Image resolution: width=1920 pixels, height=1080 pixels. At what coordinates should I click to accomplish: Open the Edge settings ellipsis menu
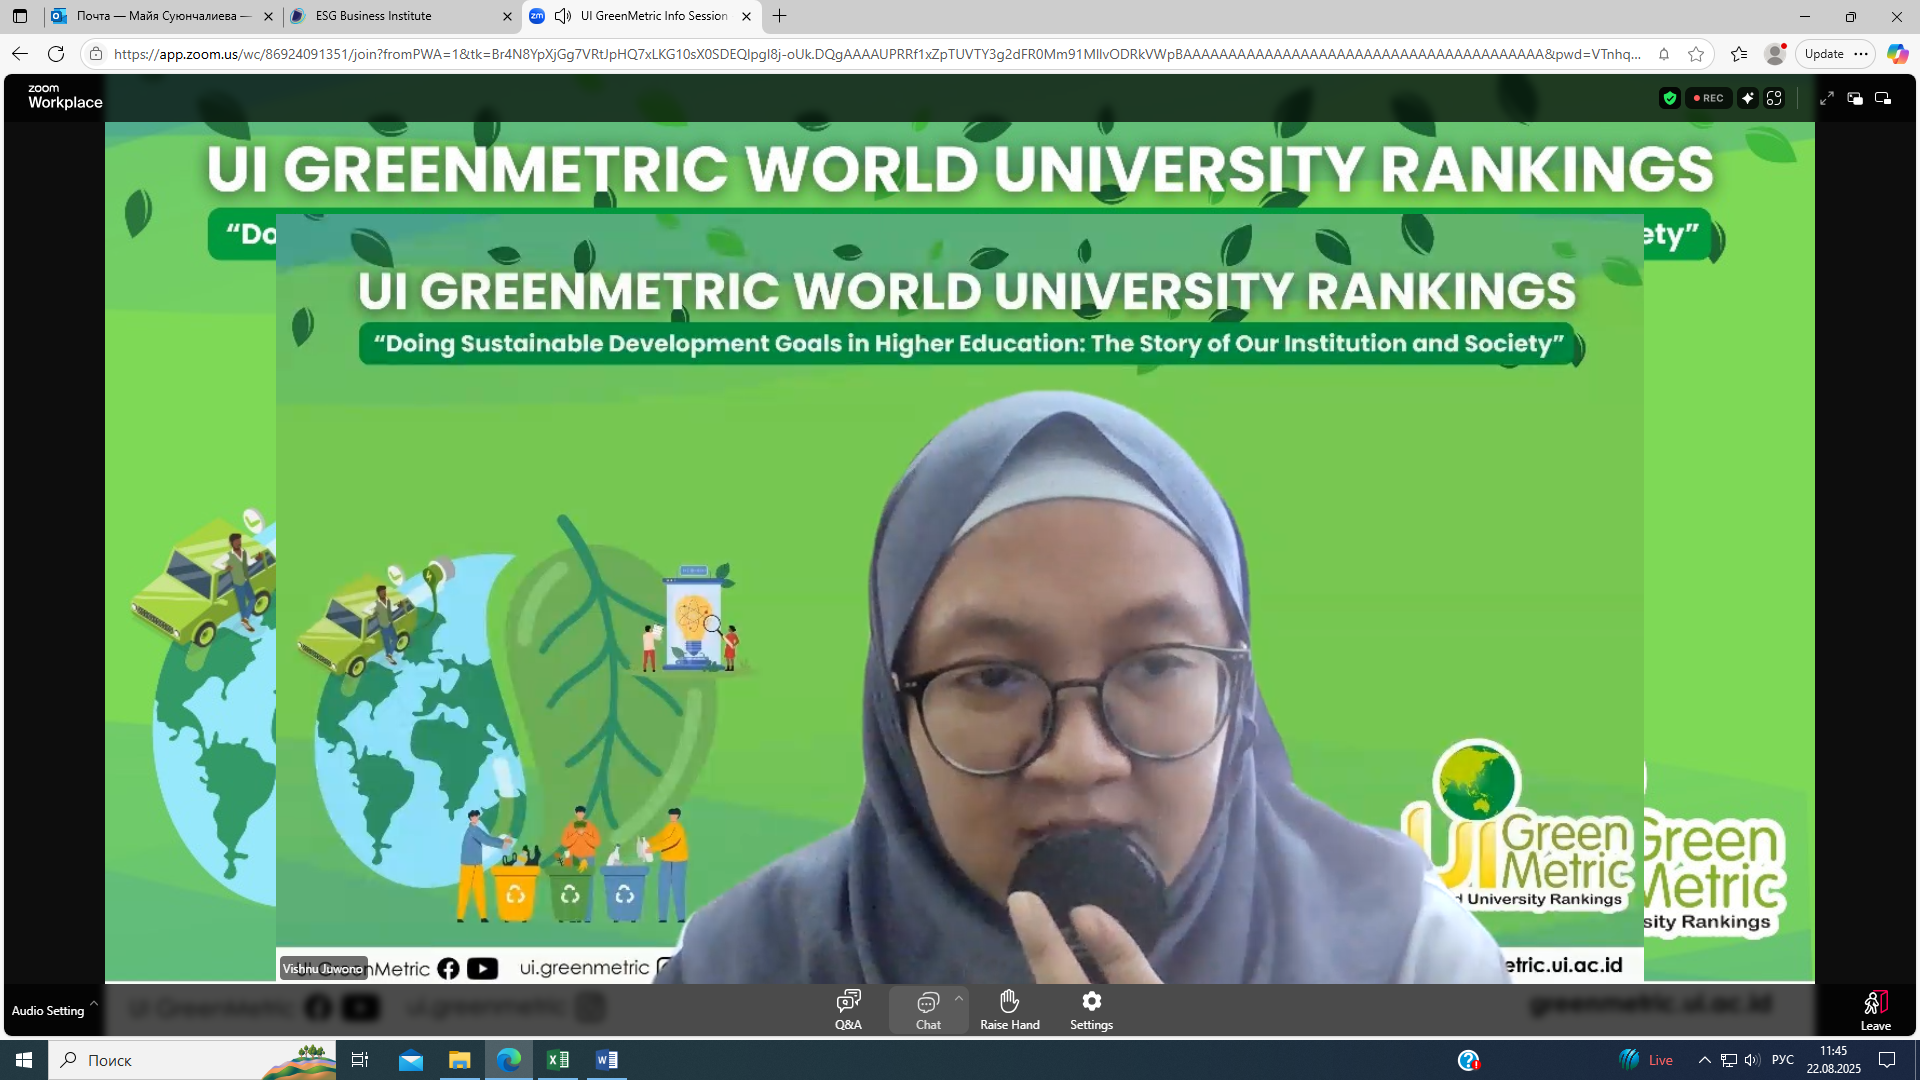point(1861,54)
